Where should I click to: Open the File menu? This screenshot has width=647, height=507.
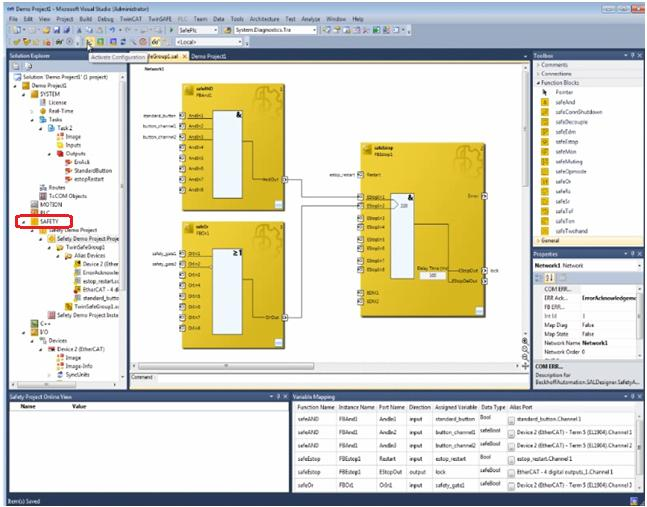pyautogui.click(x=13, y=19)
